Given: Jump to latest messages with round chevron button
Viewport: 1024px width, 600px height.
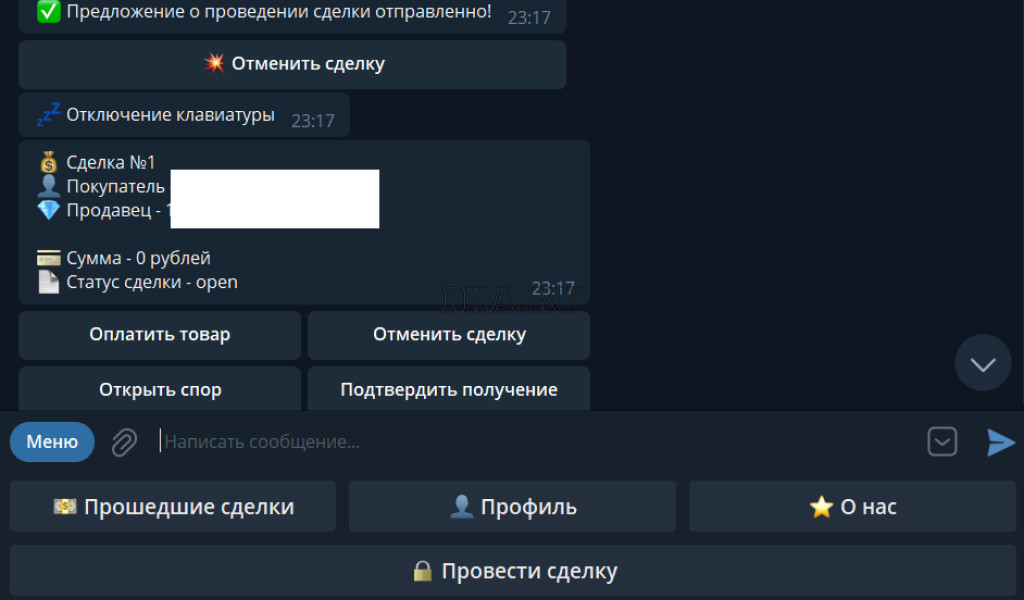Looking at the screenshot, I should tap(982, 363).
